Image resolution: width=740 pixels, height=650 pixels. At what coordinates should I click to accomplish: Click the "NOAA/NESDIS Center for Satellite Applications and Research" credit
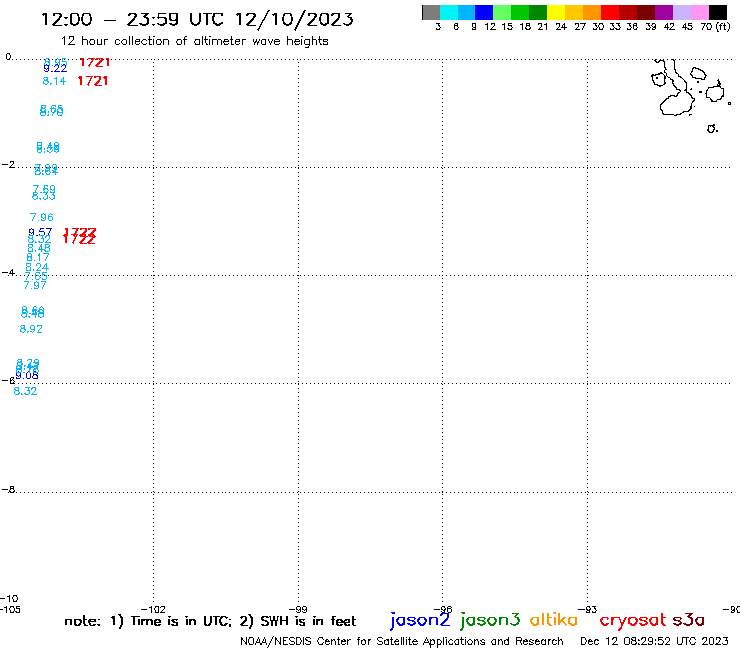coord(402,642)
